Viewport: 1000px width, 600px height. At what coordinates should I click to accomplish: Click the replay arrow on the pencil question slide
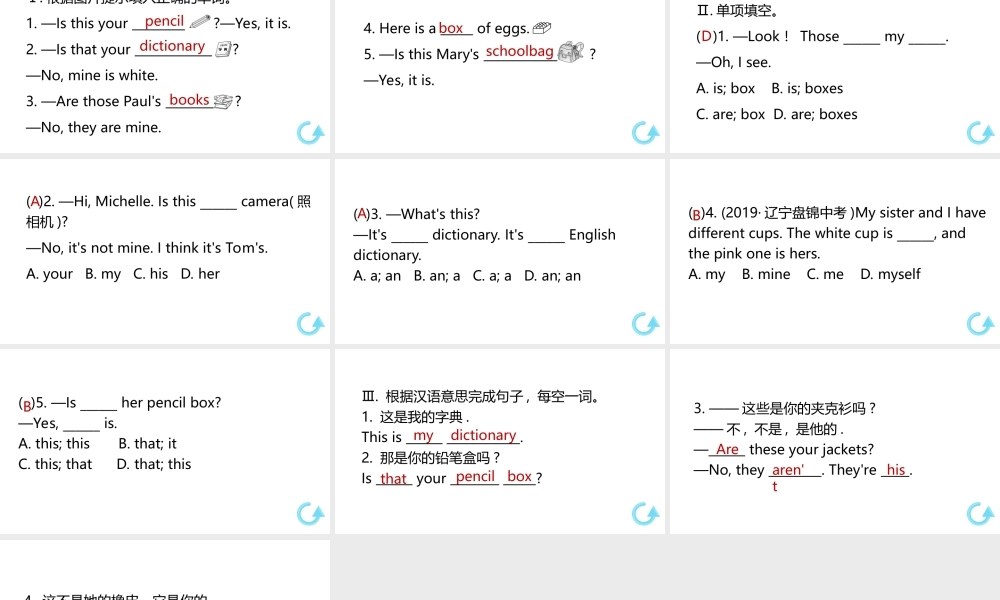(311, 133)
